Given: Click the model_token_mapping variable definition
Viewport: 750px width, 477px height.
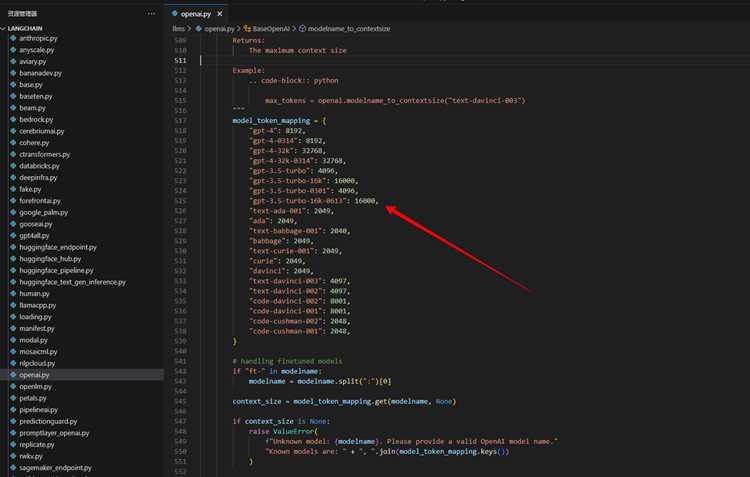Looking at the screenshot, I should coord(271,121).
